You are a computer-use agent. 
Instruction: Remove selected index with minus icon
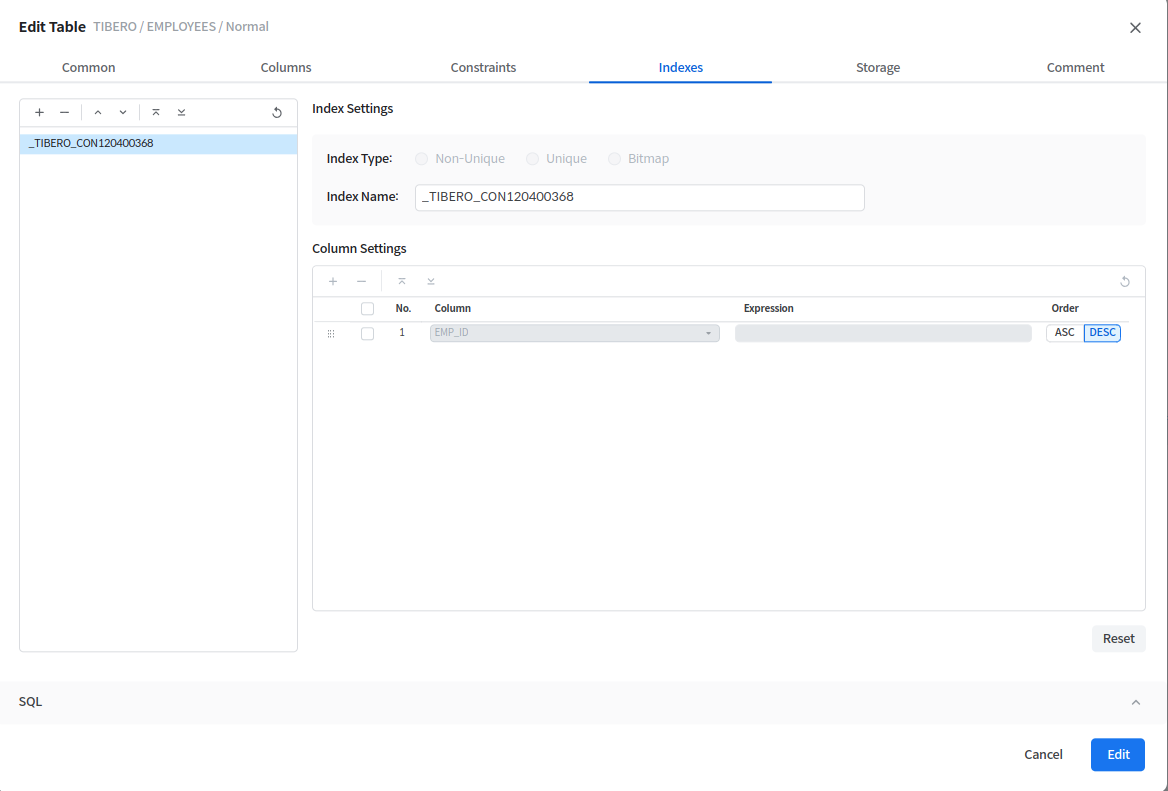coord(64,113)
